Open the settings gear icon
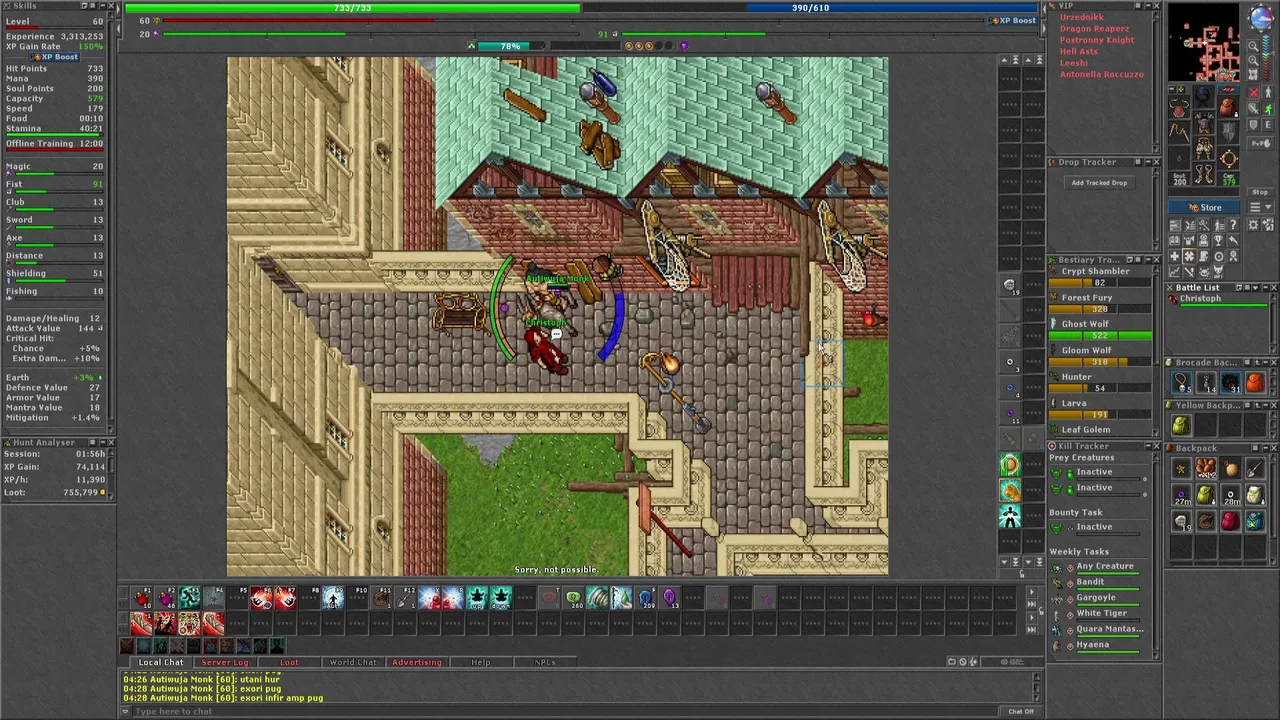Viewport: 1280px width, 720px height. pyautogui.click(x=1253, y=225)
